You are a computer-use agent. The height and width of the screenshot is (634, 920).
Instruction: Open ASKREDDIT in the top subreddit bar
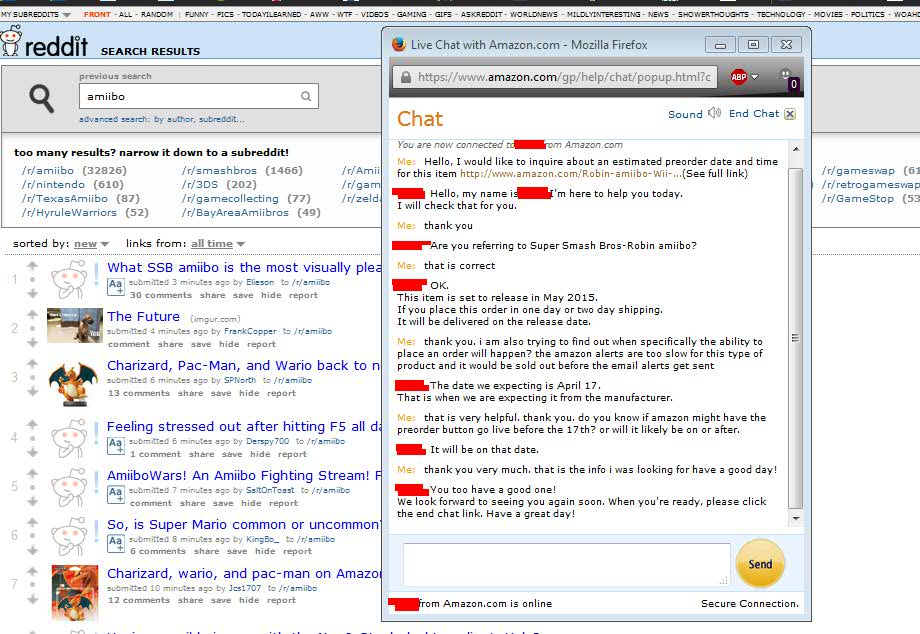(481, 14)
